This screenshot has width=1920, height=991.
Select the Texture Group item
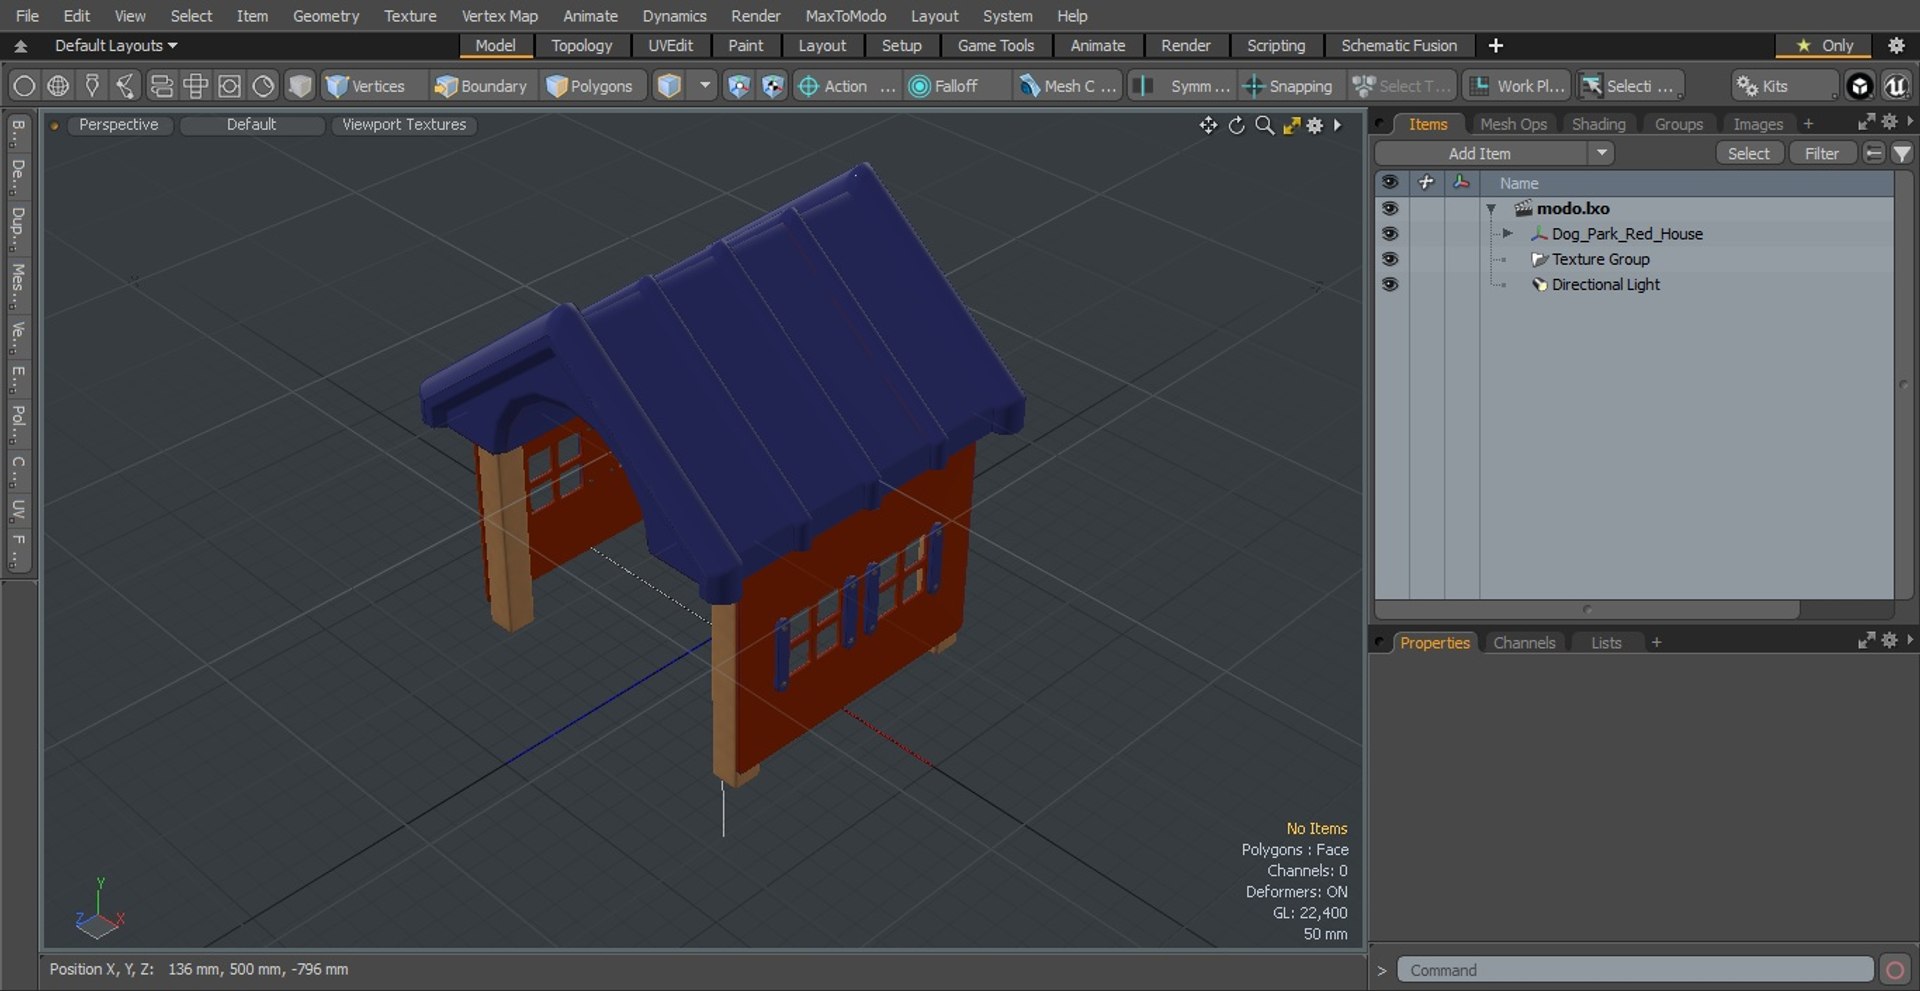coord(1600,259)
